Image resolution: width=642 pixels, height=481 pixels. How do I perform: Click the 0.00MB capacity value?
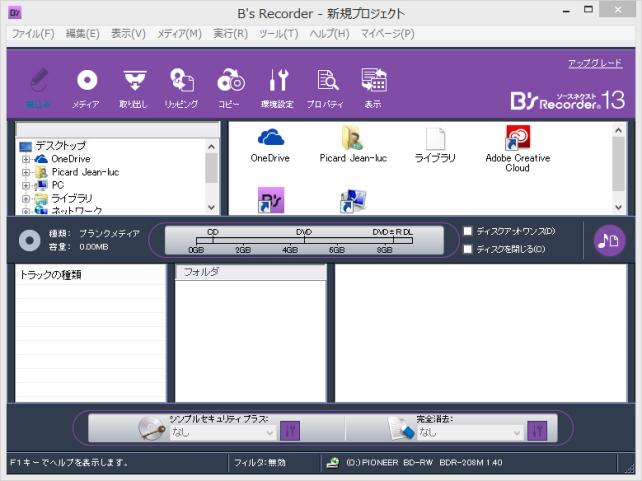coord(94,247)
